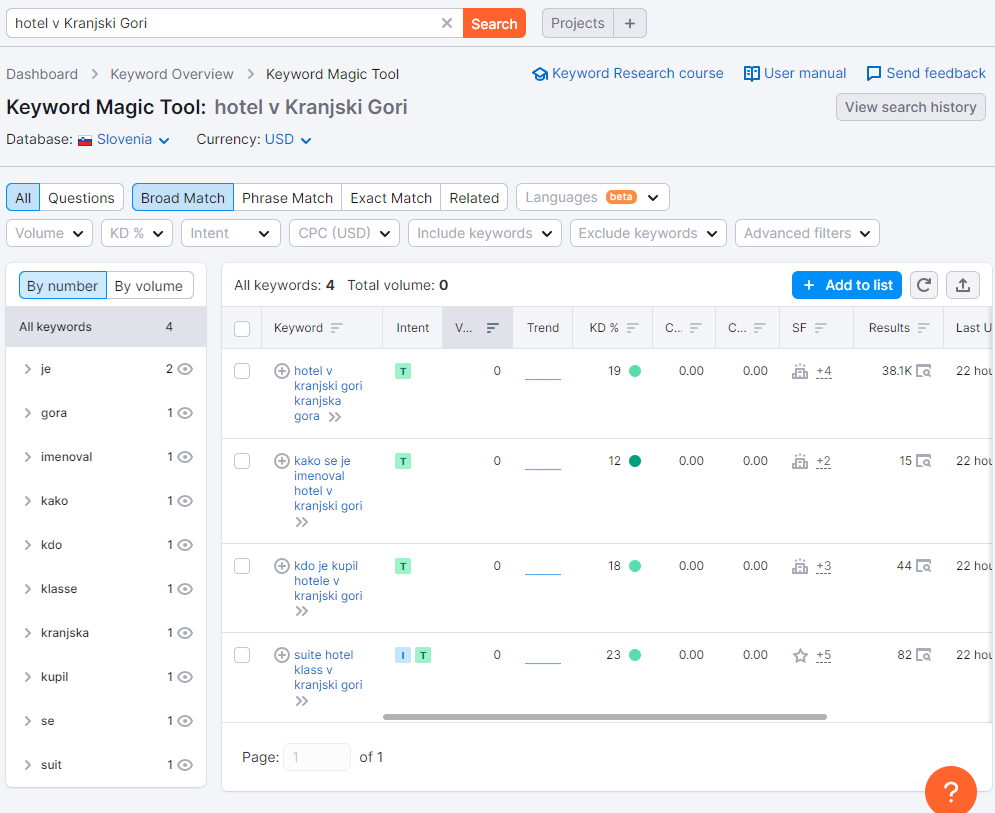The width and height of the screenshot is (995, 813).
Task: Export the keyword list with upload icon
Action: pos(963,285)
